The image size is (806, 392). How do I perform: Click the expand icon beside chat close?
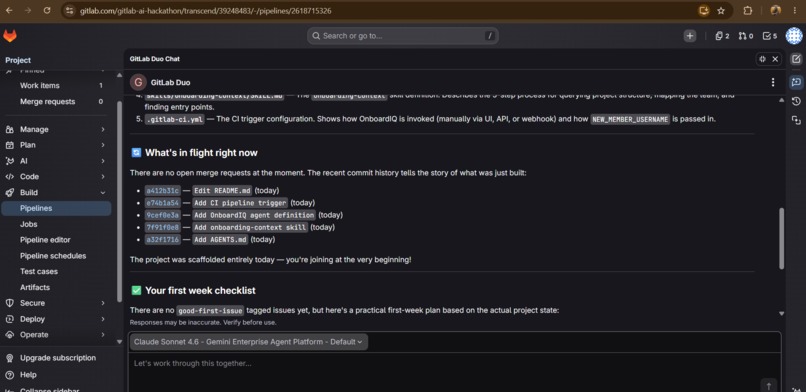click(762, 59)
